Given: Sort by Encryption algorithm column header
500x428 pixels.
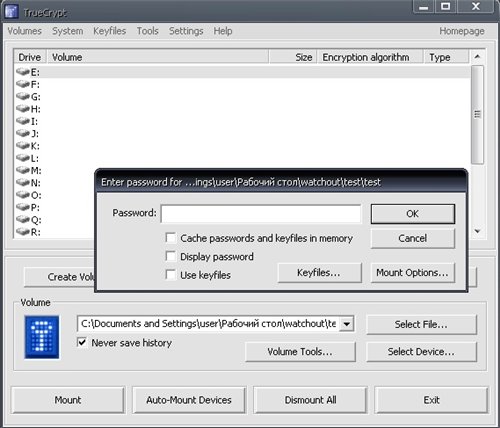Looking at the screenshot, I should click(370, 57).
